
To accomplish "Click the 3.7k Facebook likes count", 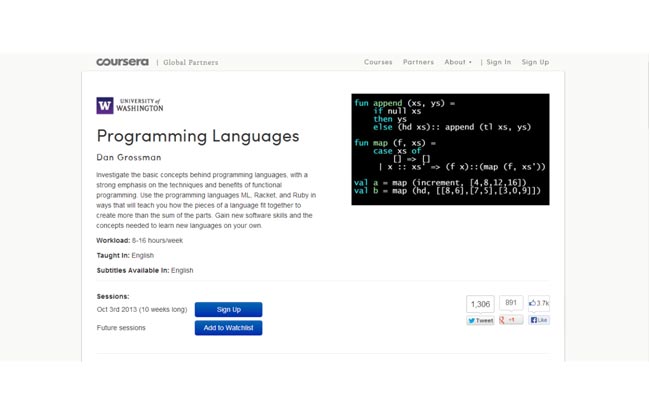I will [x=539, y=303].
